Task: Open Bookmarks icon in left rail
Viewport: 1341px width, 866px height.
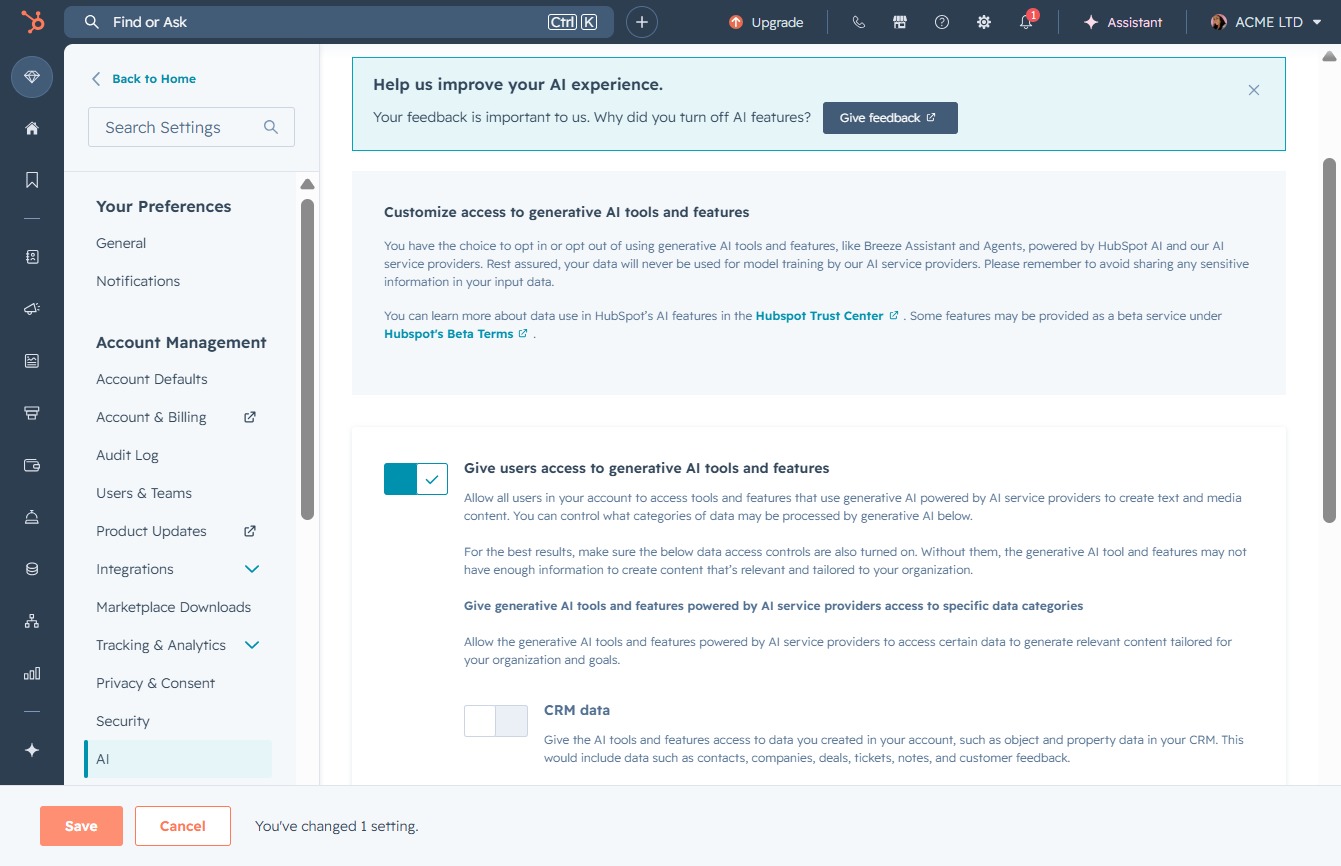Action: point(32,180)
